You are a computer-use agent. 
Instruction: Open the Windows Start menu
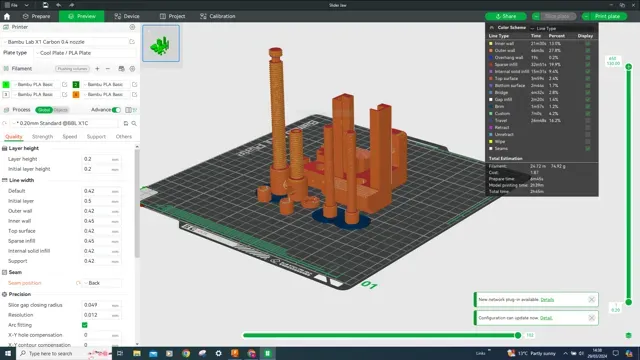tap(8, 353)
